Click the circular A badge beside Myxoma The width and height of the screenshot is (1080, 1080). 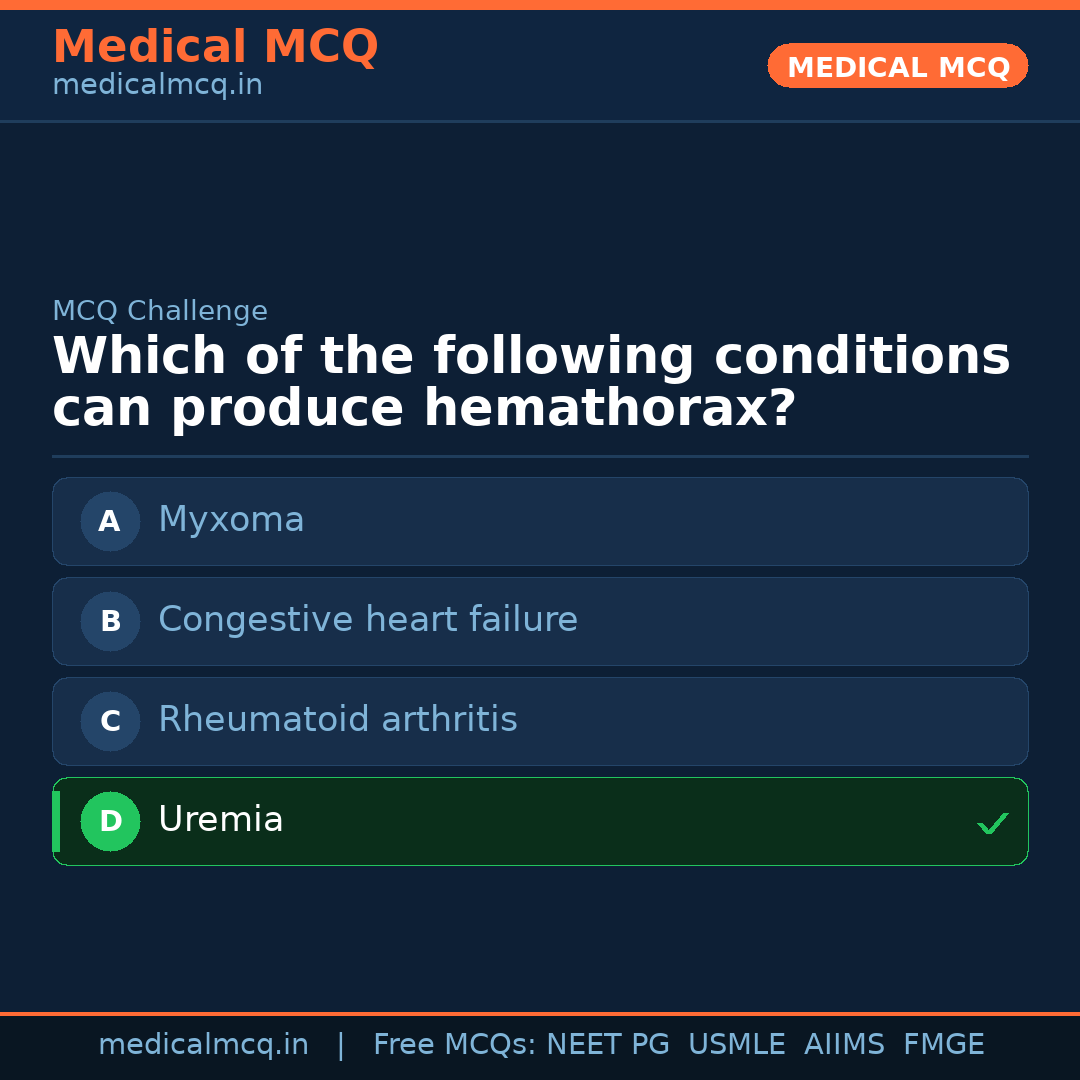point(110,521)
